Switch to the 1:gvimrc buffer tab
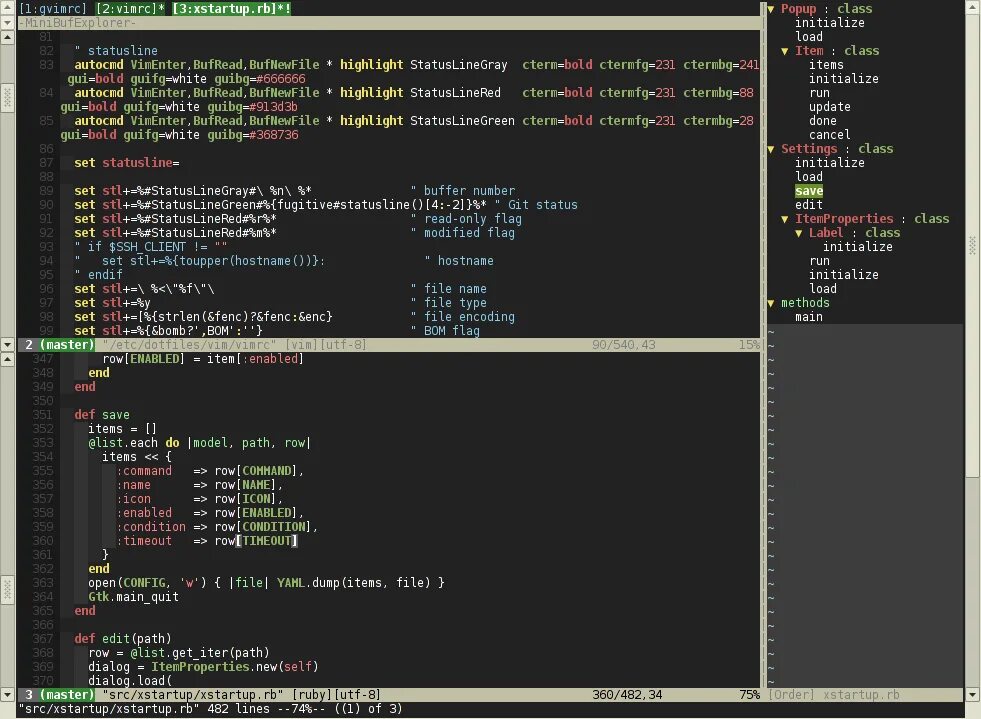 [x=53, y=9]
